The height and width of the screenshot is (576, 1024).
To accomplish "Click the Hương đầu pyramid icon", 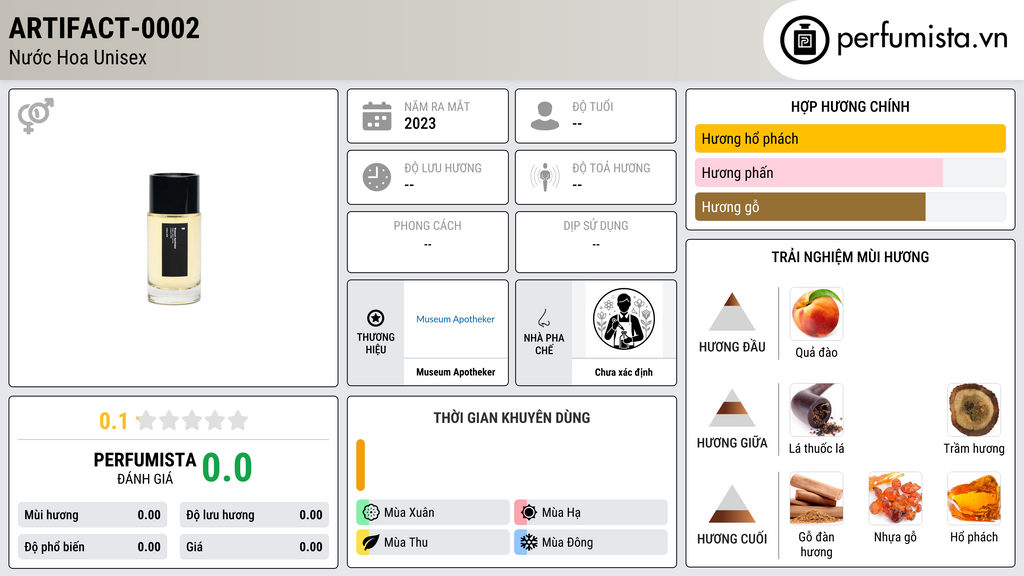I will pyautogui.click(x=732, y=312).
